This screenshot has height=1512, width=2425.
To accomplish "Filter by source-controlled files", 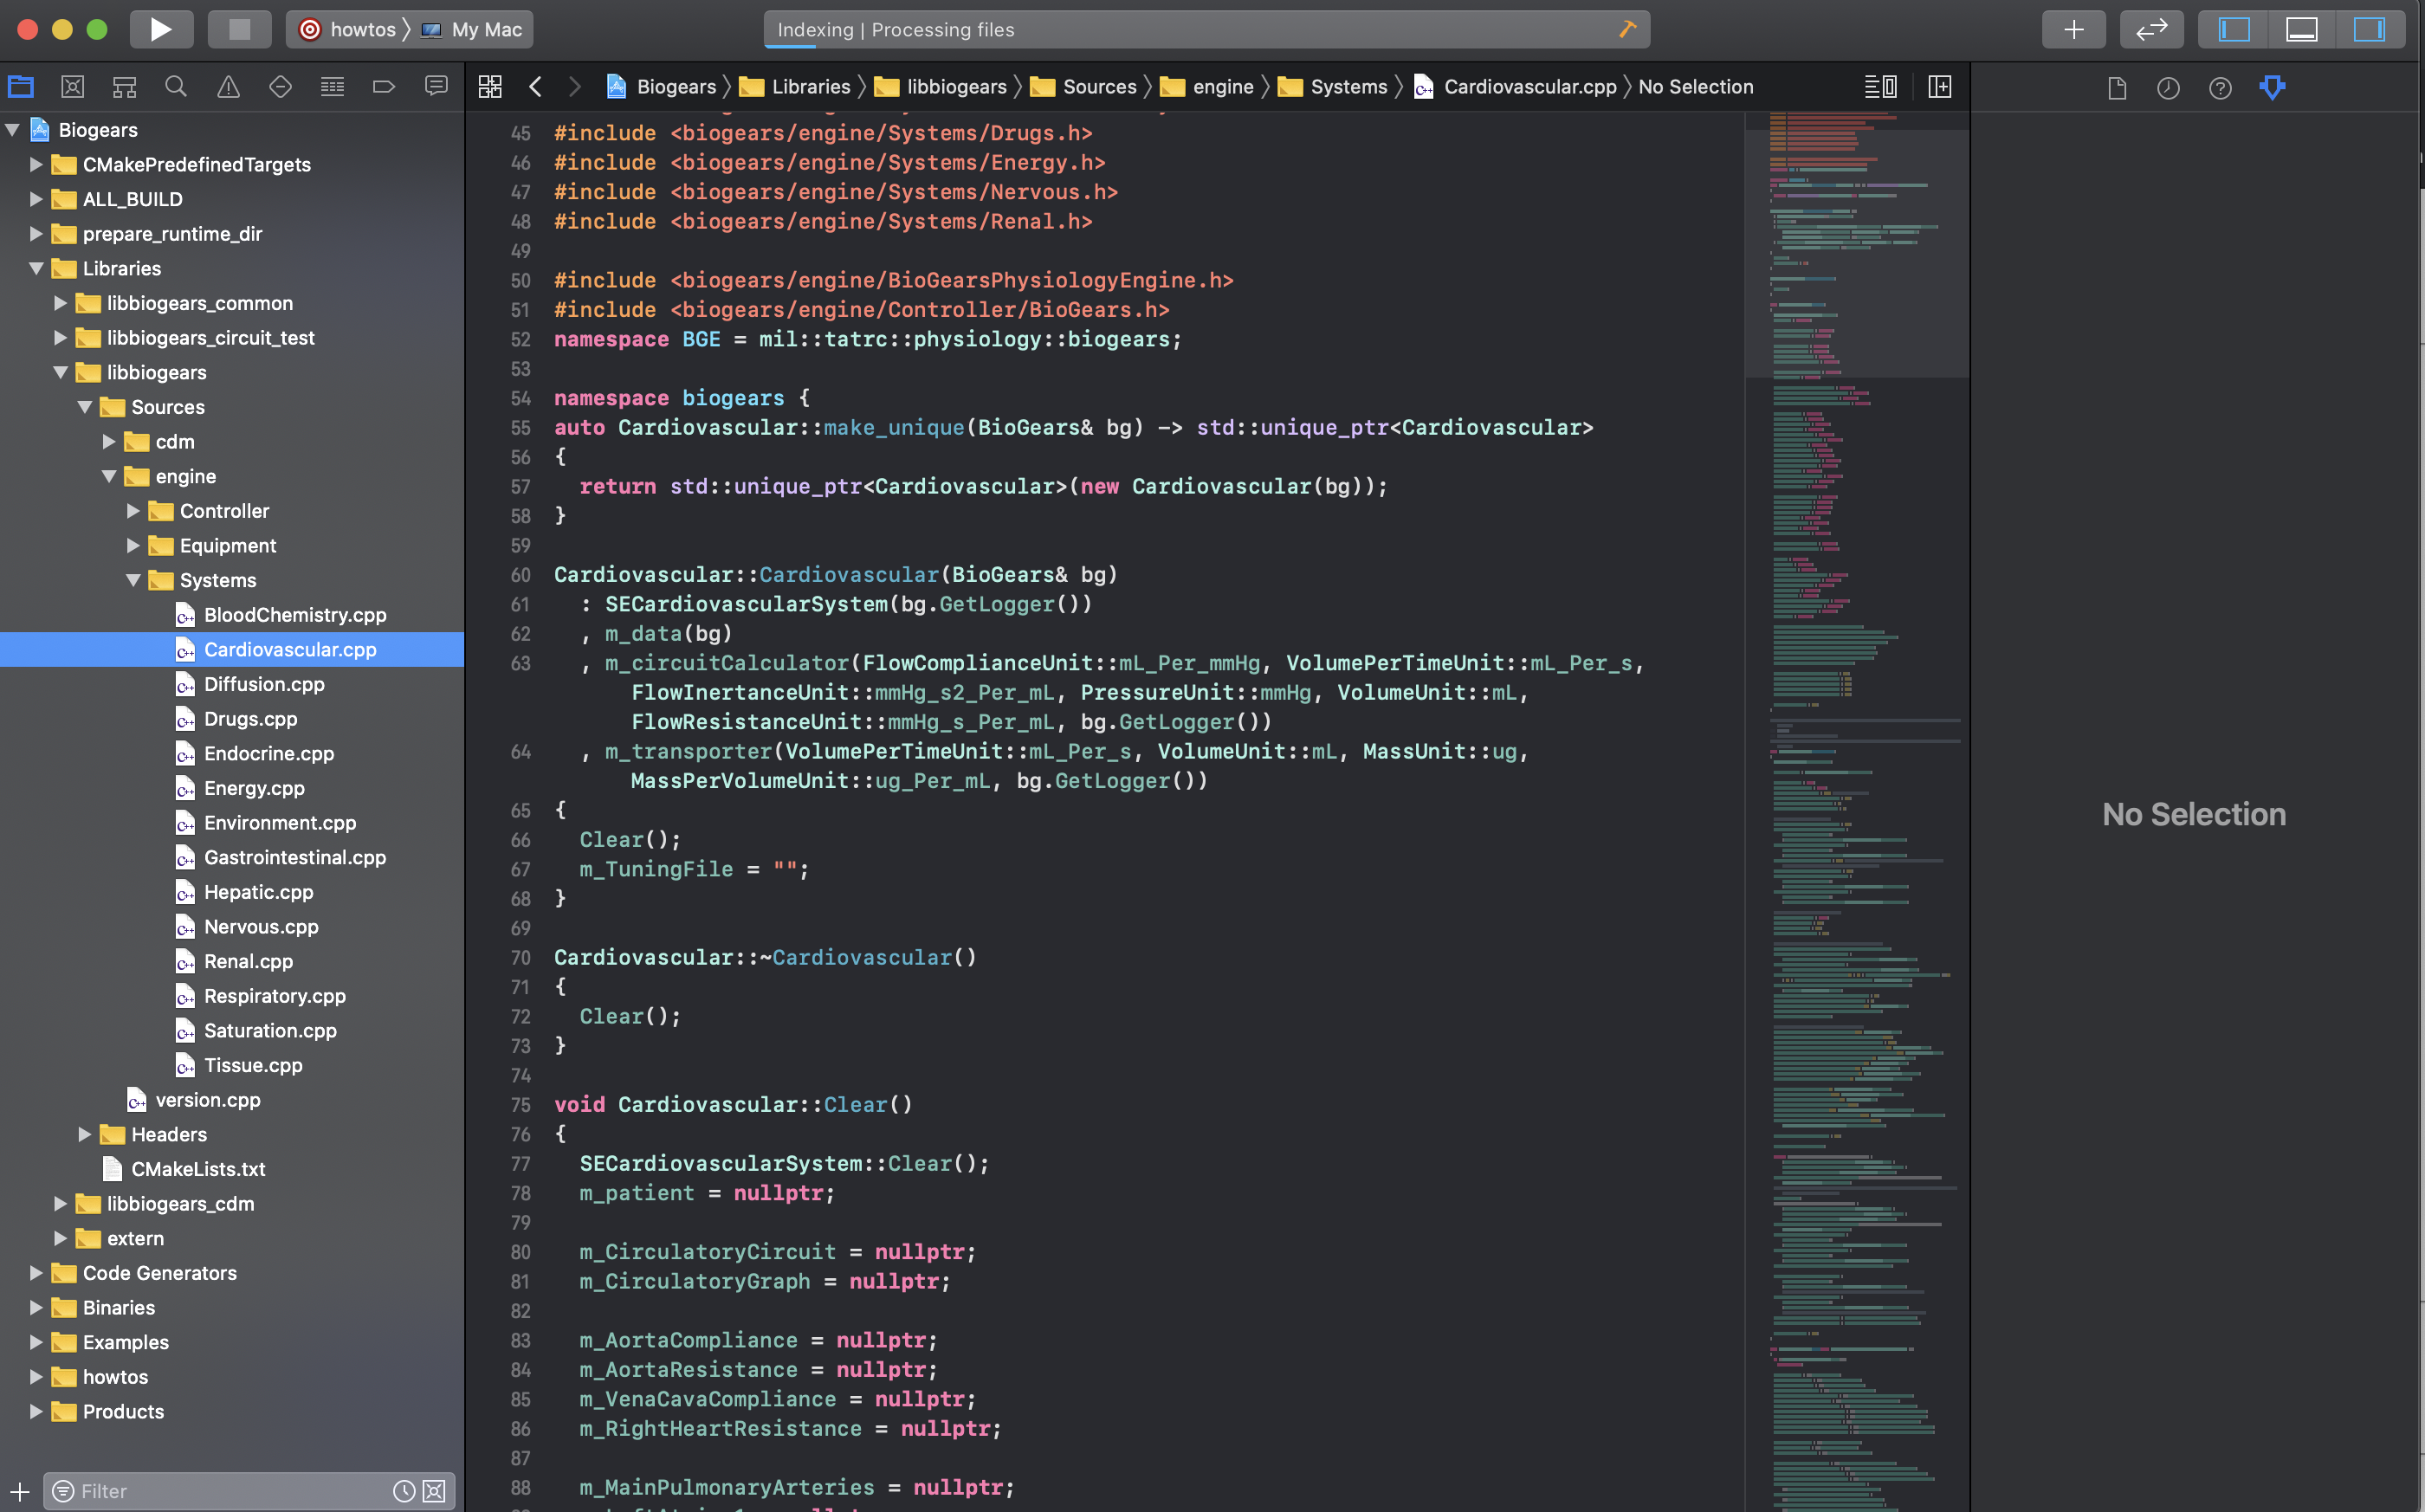I will point(434,1491).
